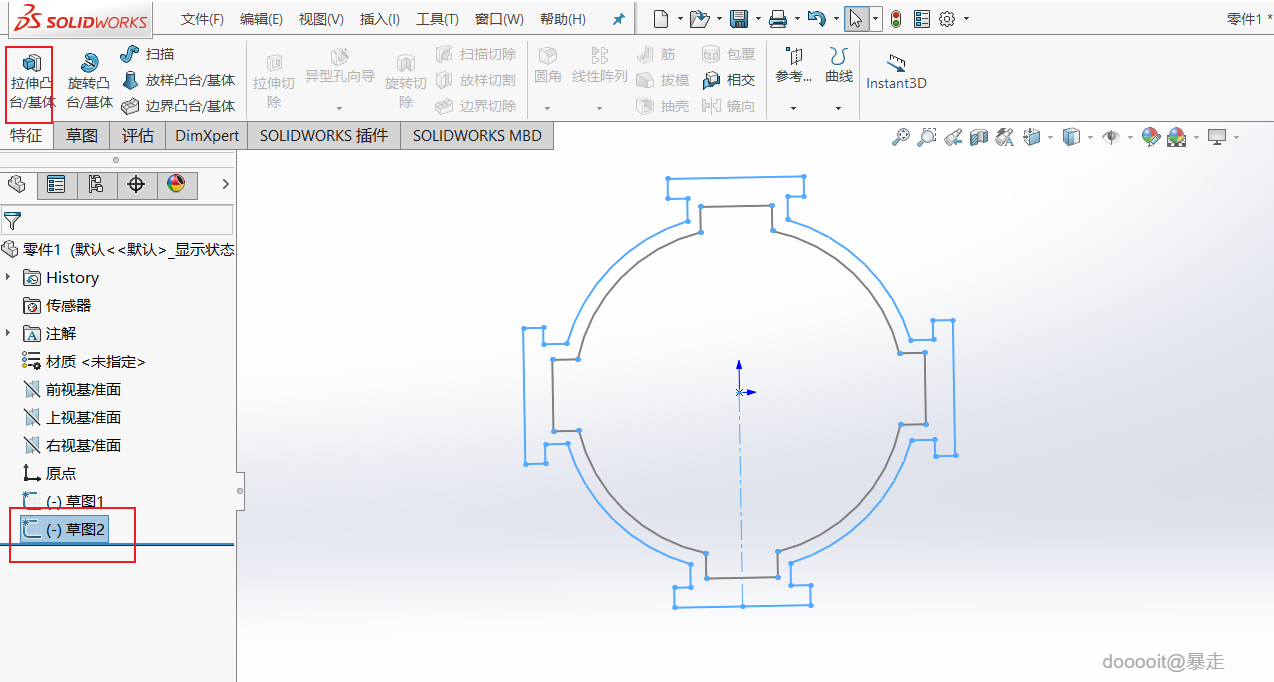Choose Lofted Boss/Base (放样凸台/基体)
The width and height of the screenshot is (1274, 682).
pos(178,80)
